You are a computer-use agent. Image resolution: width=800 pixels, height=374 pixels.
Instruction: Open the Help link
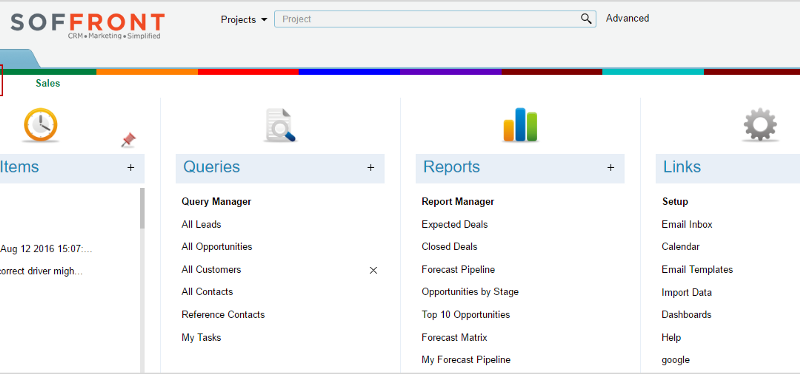(x=671, y=337)
